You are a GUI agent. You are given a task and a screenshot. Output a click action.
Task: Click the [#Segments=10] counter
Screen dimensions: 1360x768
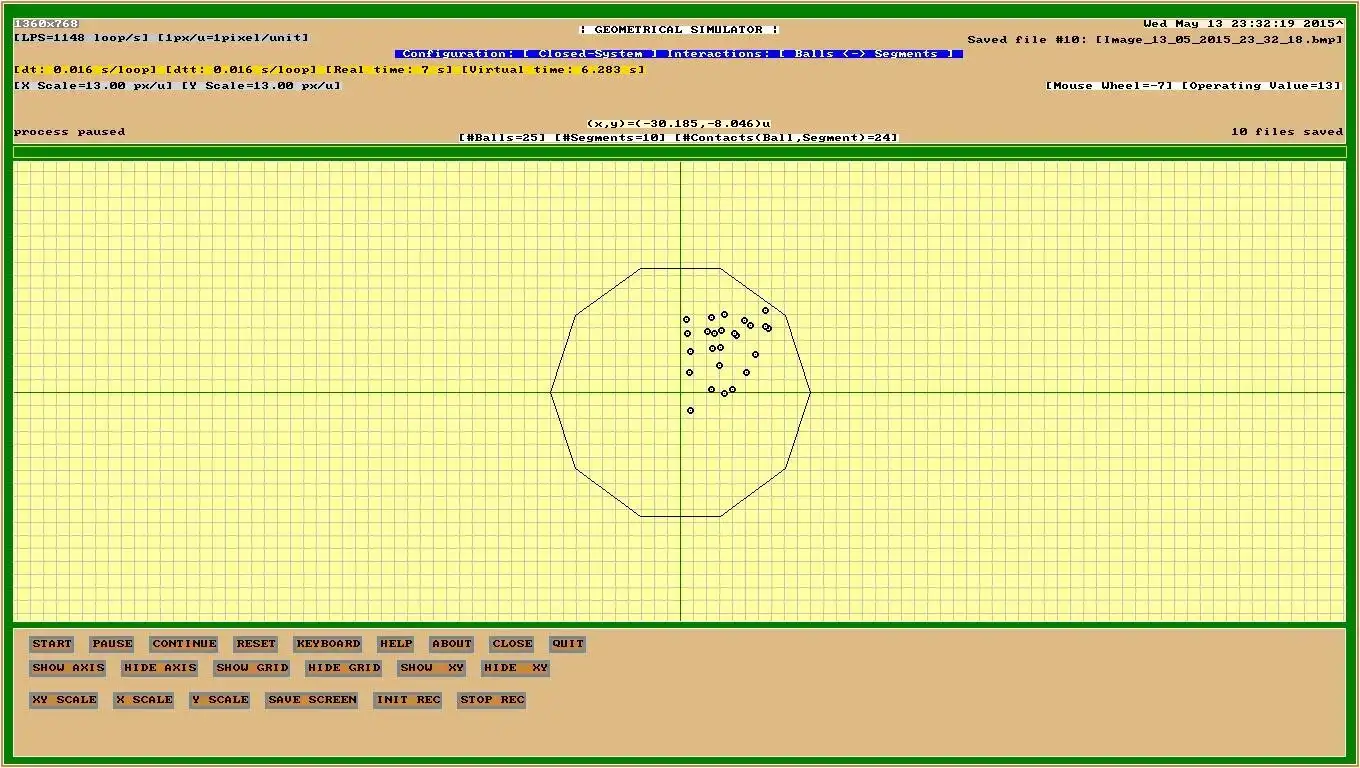610,138
